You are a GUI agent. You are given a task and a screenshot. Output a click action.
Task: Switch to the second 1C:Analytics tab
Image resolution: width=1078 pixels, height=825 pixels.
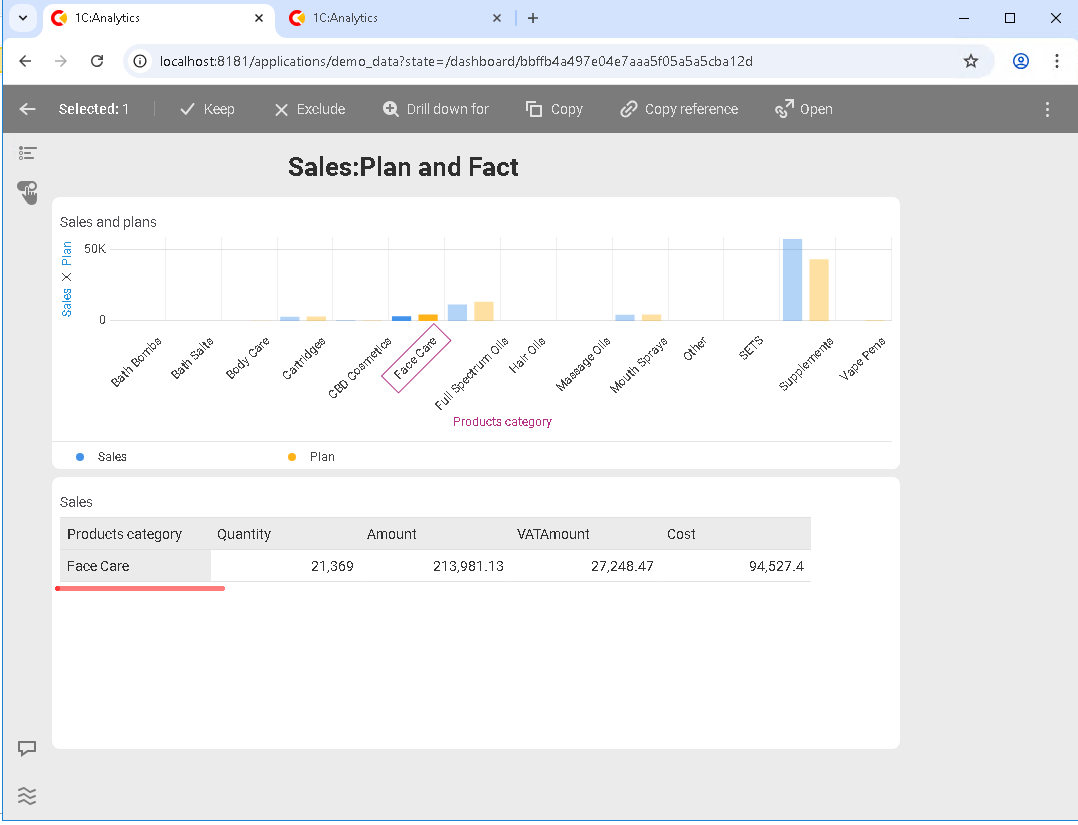(x=390, y=18)
